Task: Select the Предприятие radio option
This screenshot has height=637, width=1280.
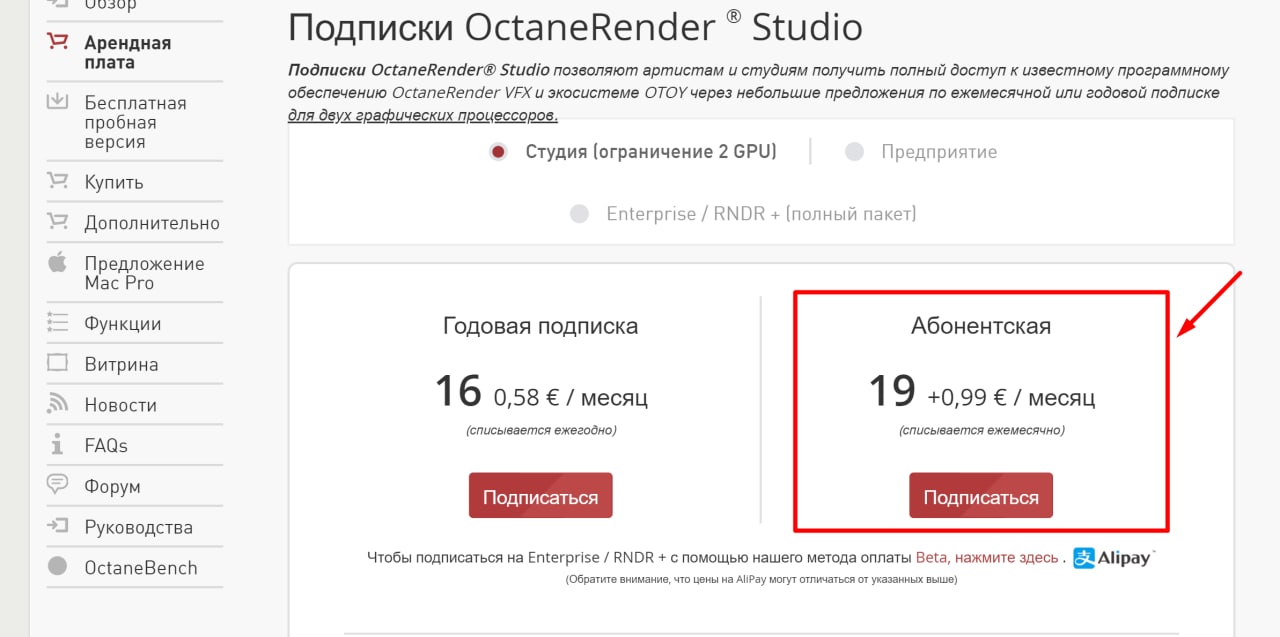Action: point(854,152)
